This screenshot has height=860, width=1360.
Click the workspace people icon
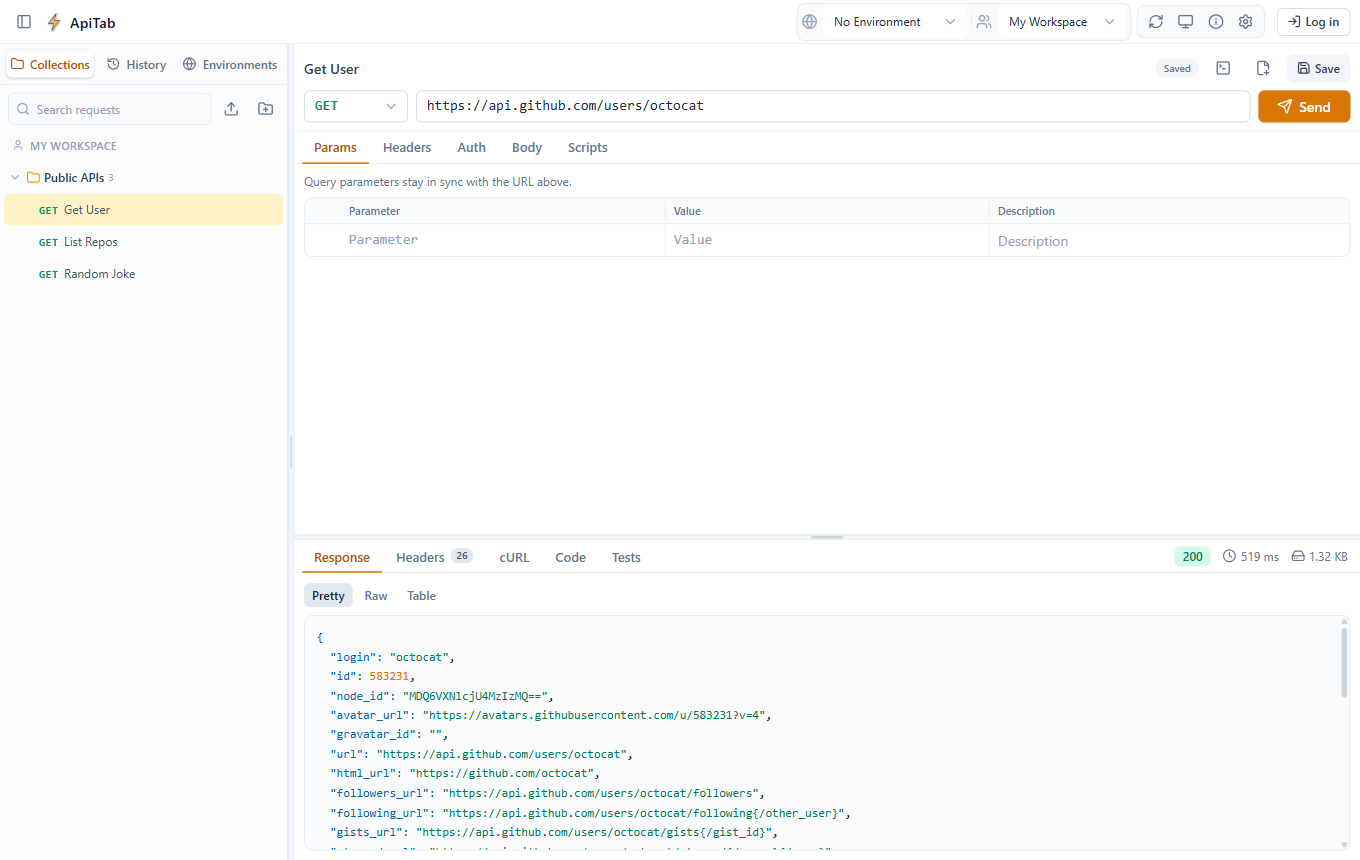pyautogui.click(x=985, y=22)
